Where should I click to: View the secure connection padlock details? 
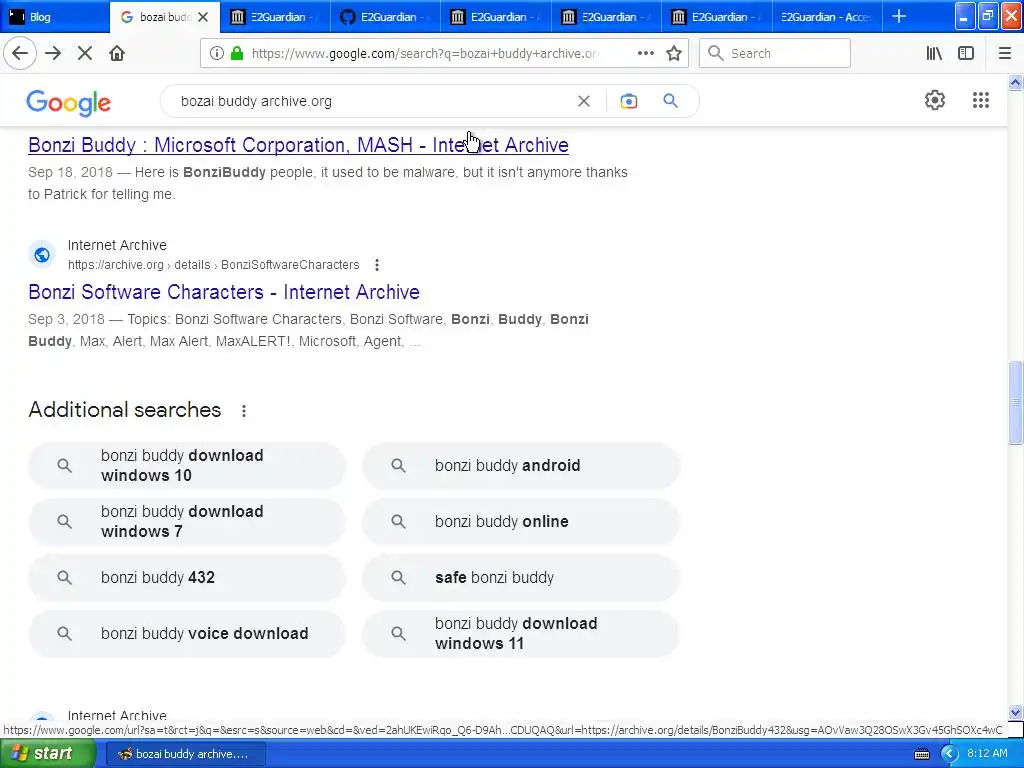pyautogui.click(x=237, y=53)
